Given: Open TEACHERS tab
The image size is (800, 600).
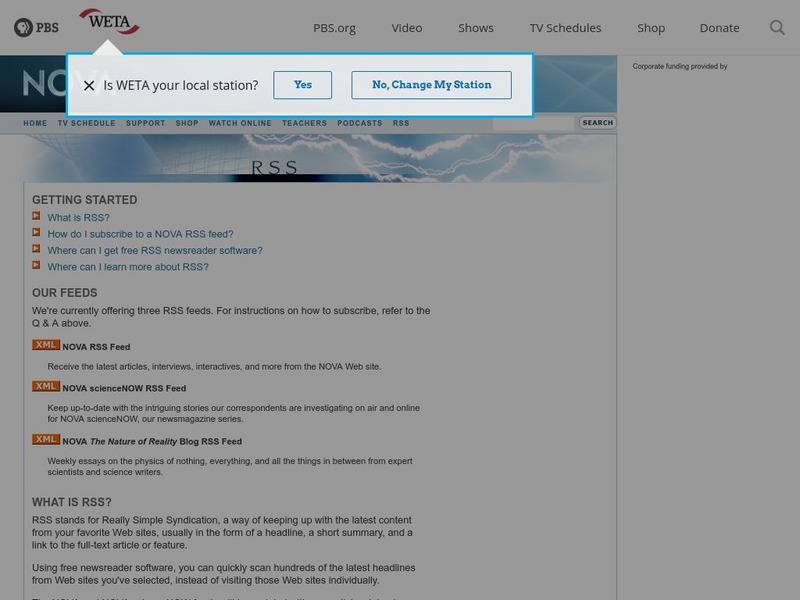Looking at the screenshot, I should [305, 123].
